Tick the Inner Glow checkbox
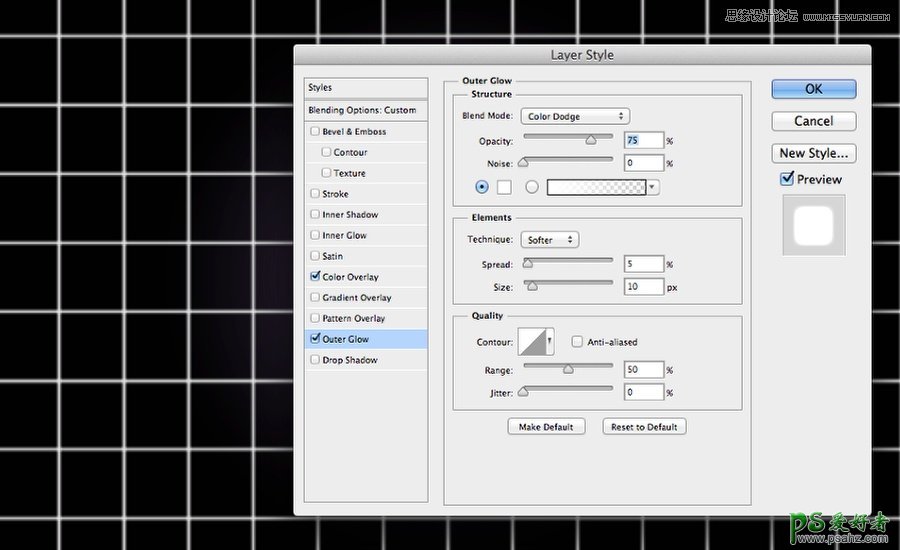The image size is (900, 550). click(x=315, y=235)
